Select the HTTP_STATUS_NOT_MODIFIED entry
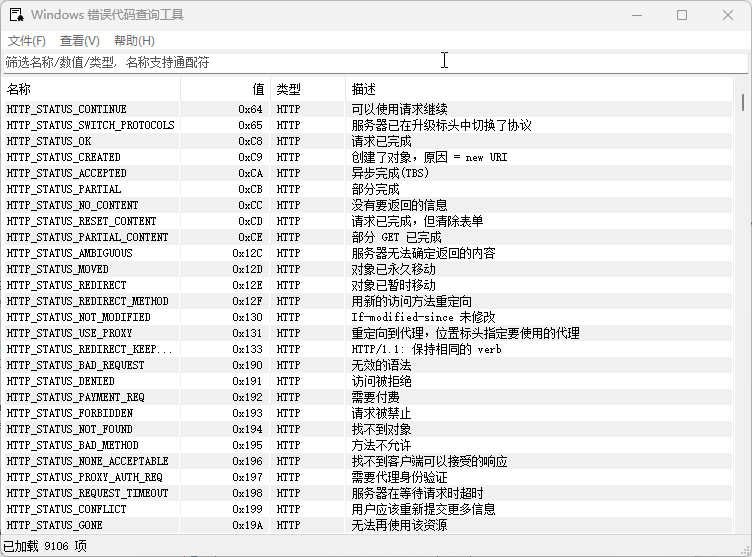Viewport: 752px width, 557px height. 368,317
